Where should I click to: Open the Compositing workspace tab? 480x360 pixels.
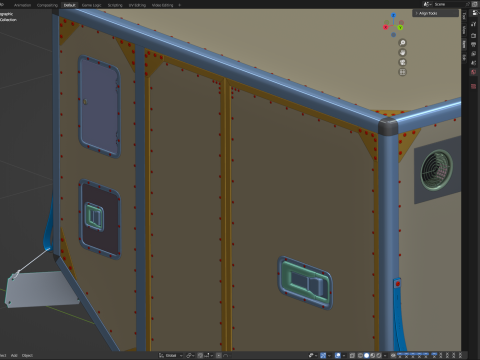point(47,5)
